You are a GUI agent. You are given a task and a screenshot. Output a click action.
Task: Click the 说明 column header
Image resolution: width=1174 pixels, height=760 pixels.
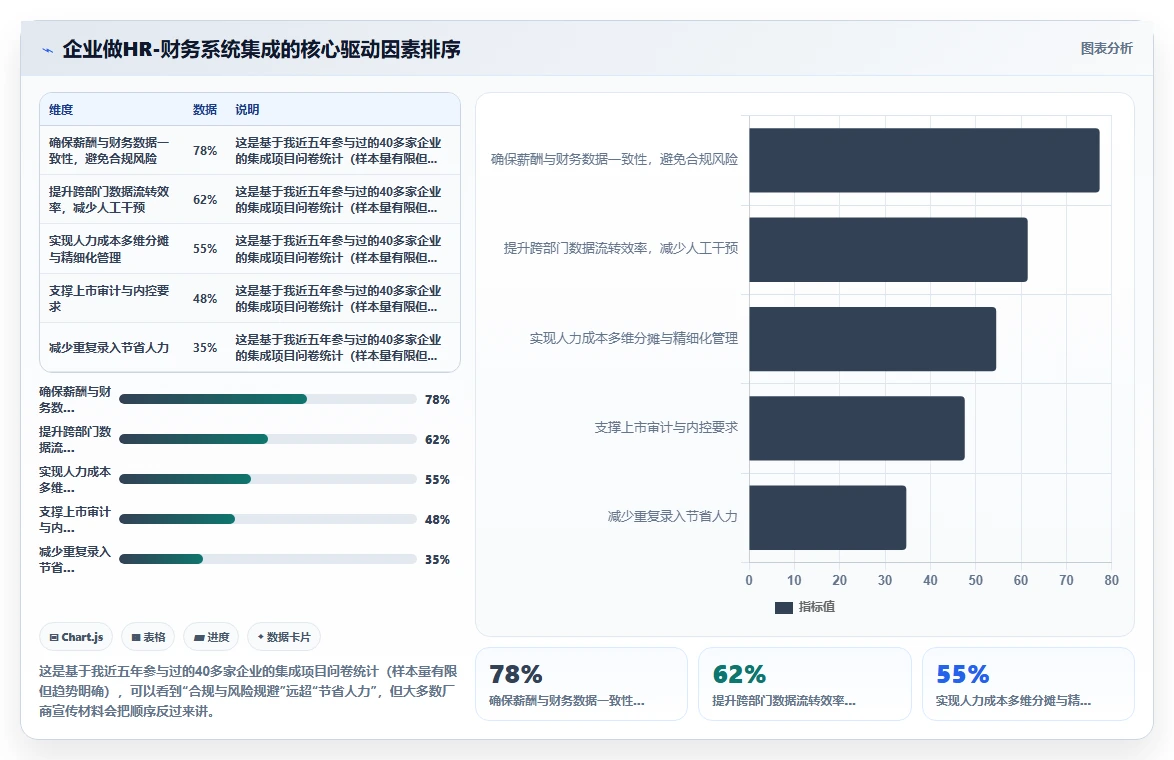[247, 109]
